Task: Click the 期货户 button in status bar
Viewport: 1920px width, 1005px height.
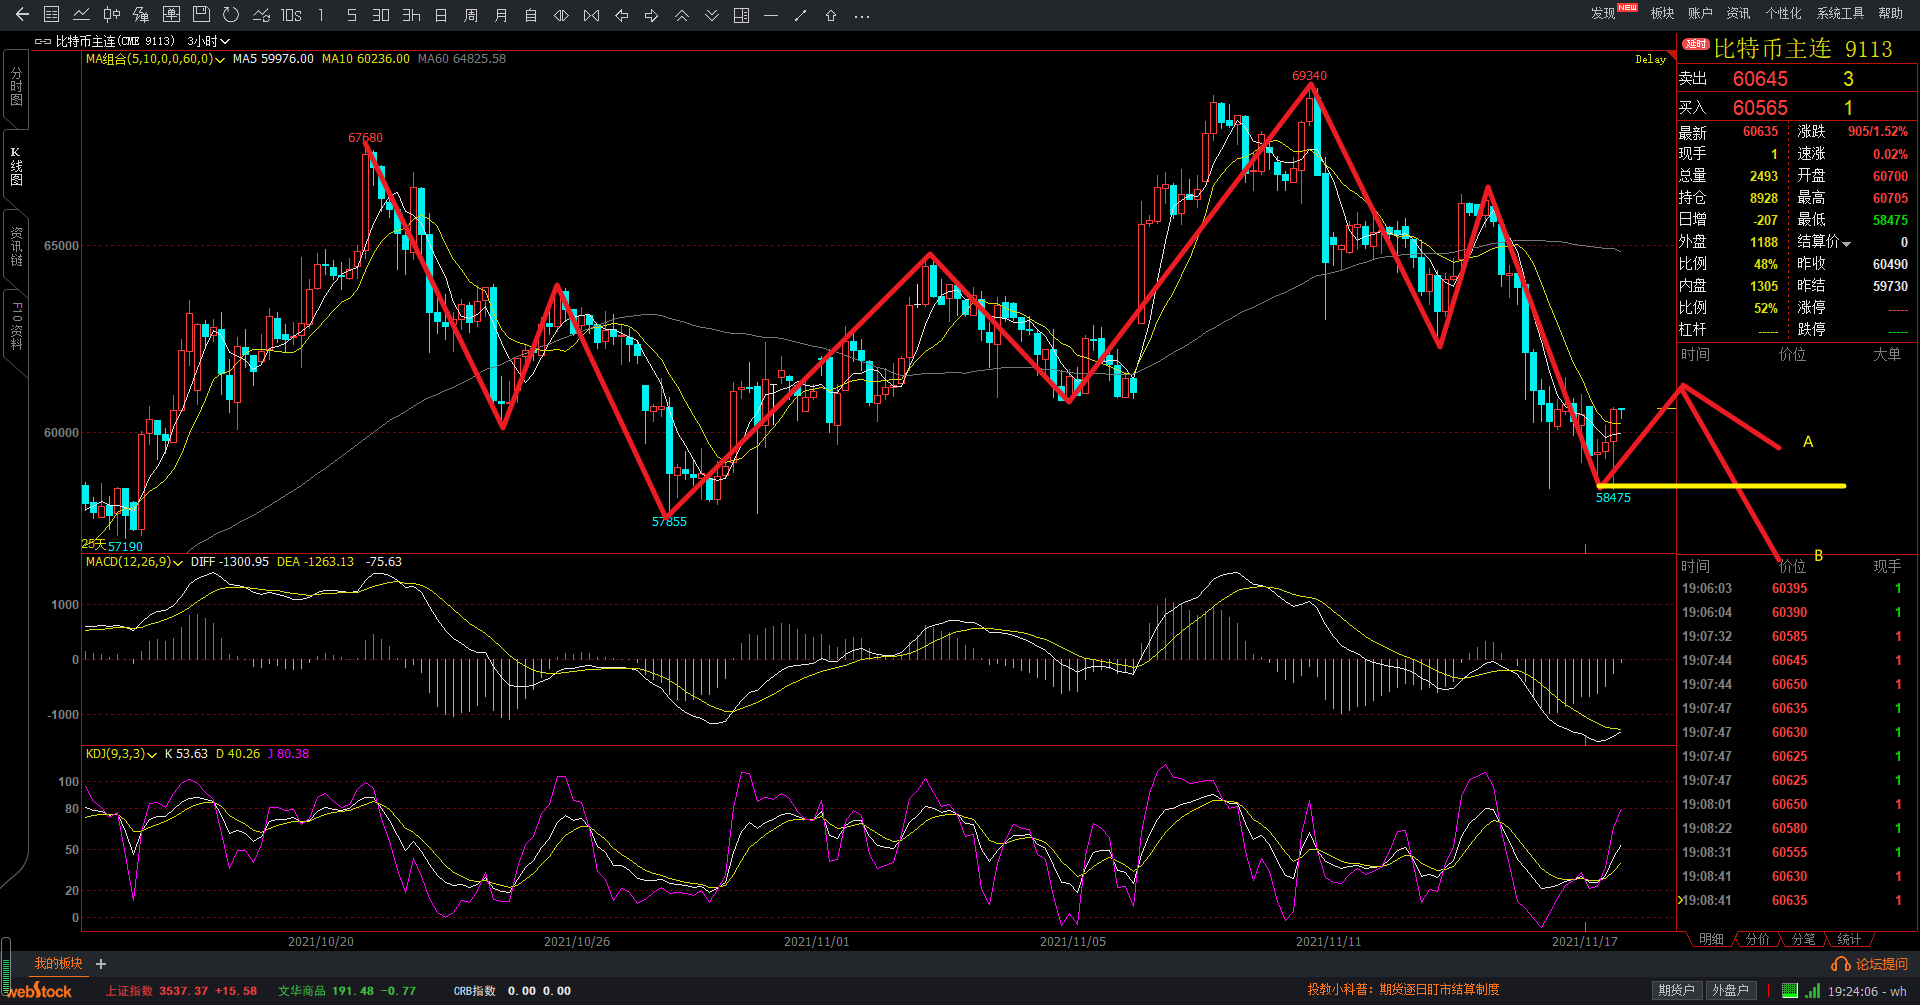Action: (x=1676, y=990)
